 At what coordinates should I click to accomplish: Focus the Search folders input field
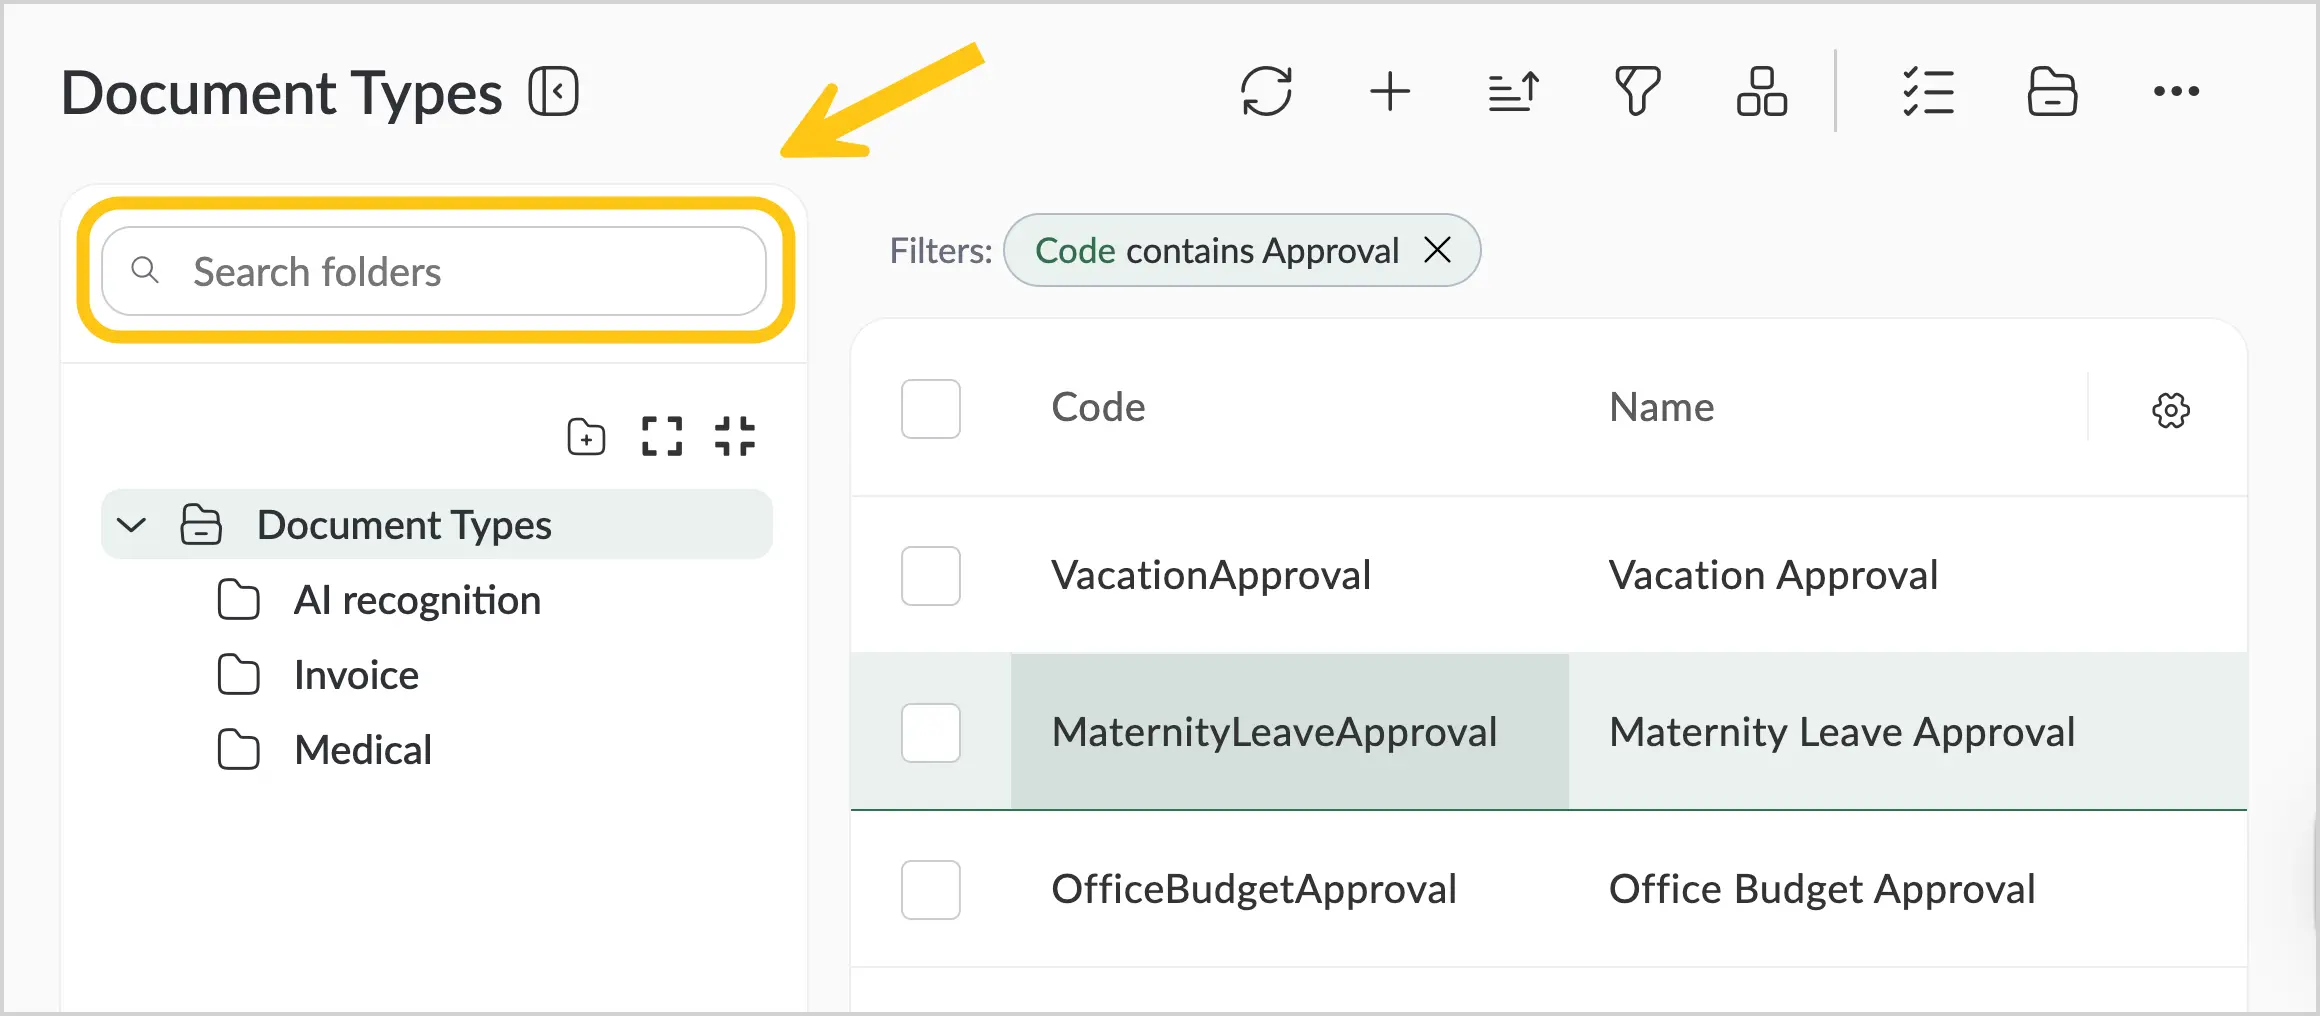click(434, 271)
